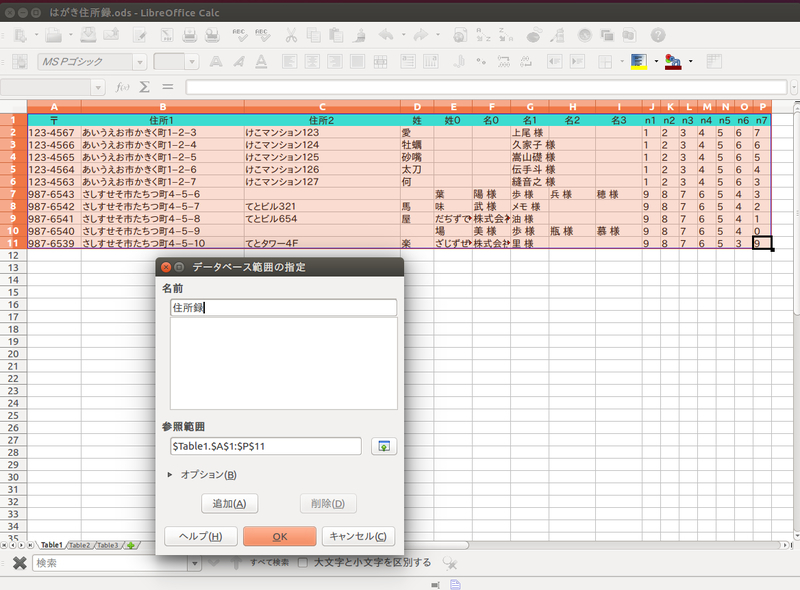Click the Cut scissors icon
This screenshot has width=800, height=590.
tap(291, 35)
